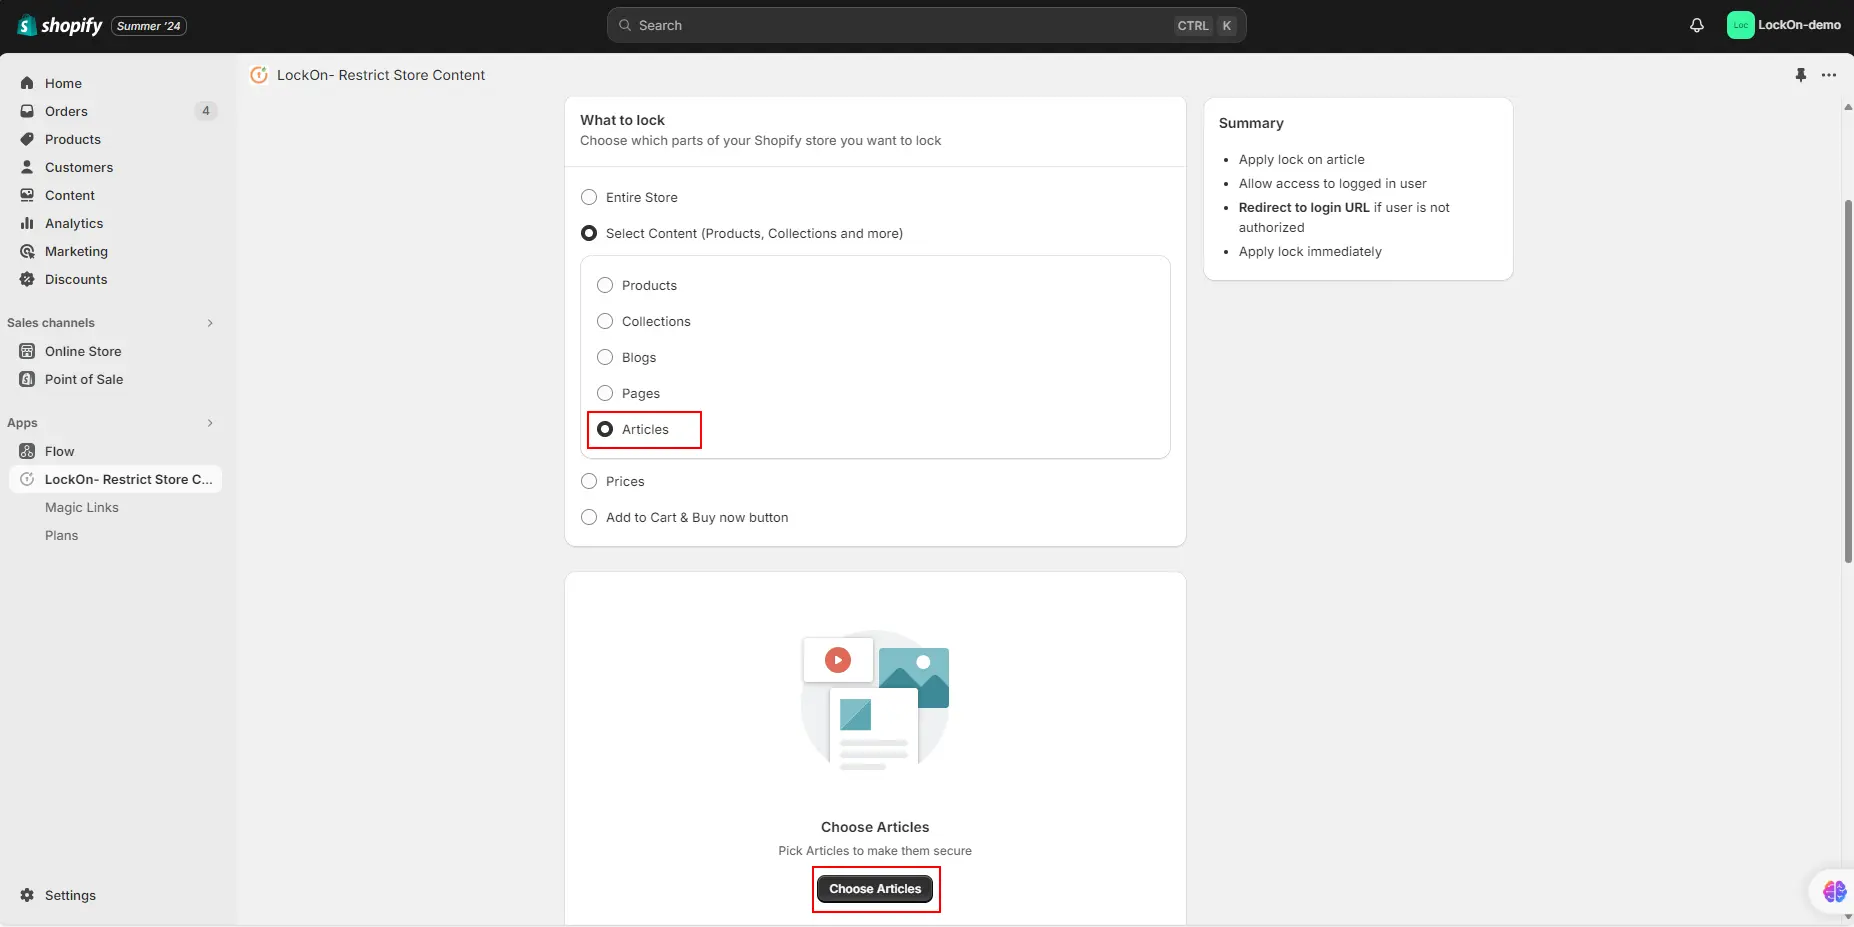Screen dimensions: 1854x927
Task: Click the Discounts badge icon
Action: point(27,279)
